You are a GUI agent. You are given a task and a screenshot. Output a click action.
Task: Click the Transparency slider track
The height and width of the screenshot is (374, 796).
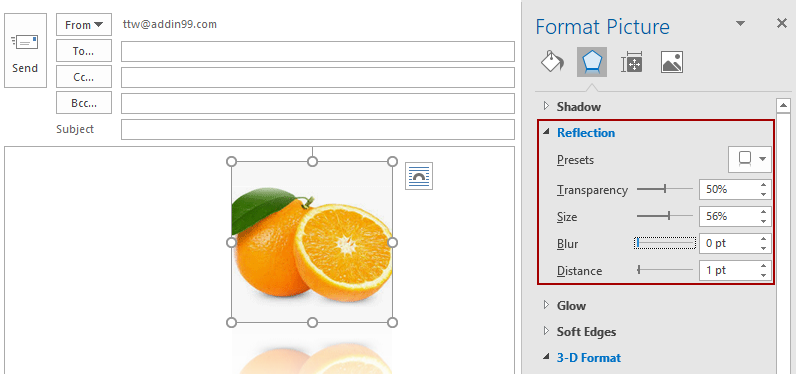(665, 189)
